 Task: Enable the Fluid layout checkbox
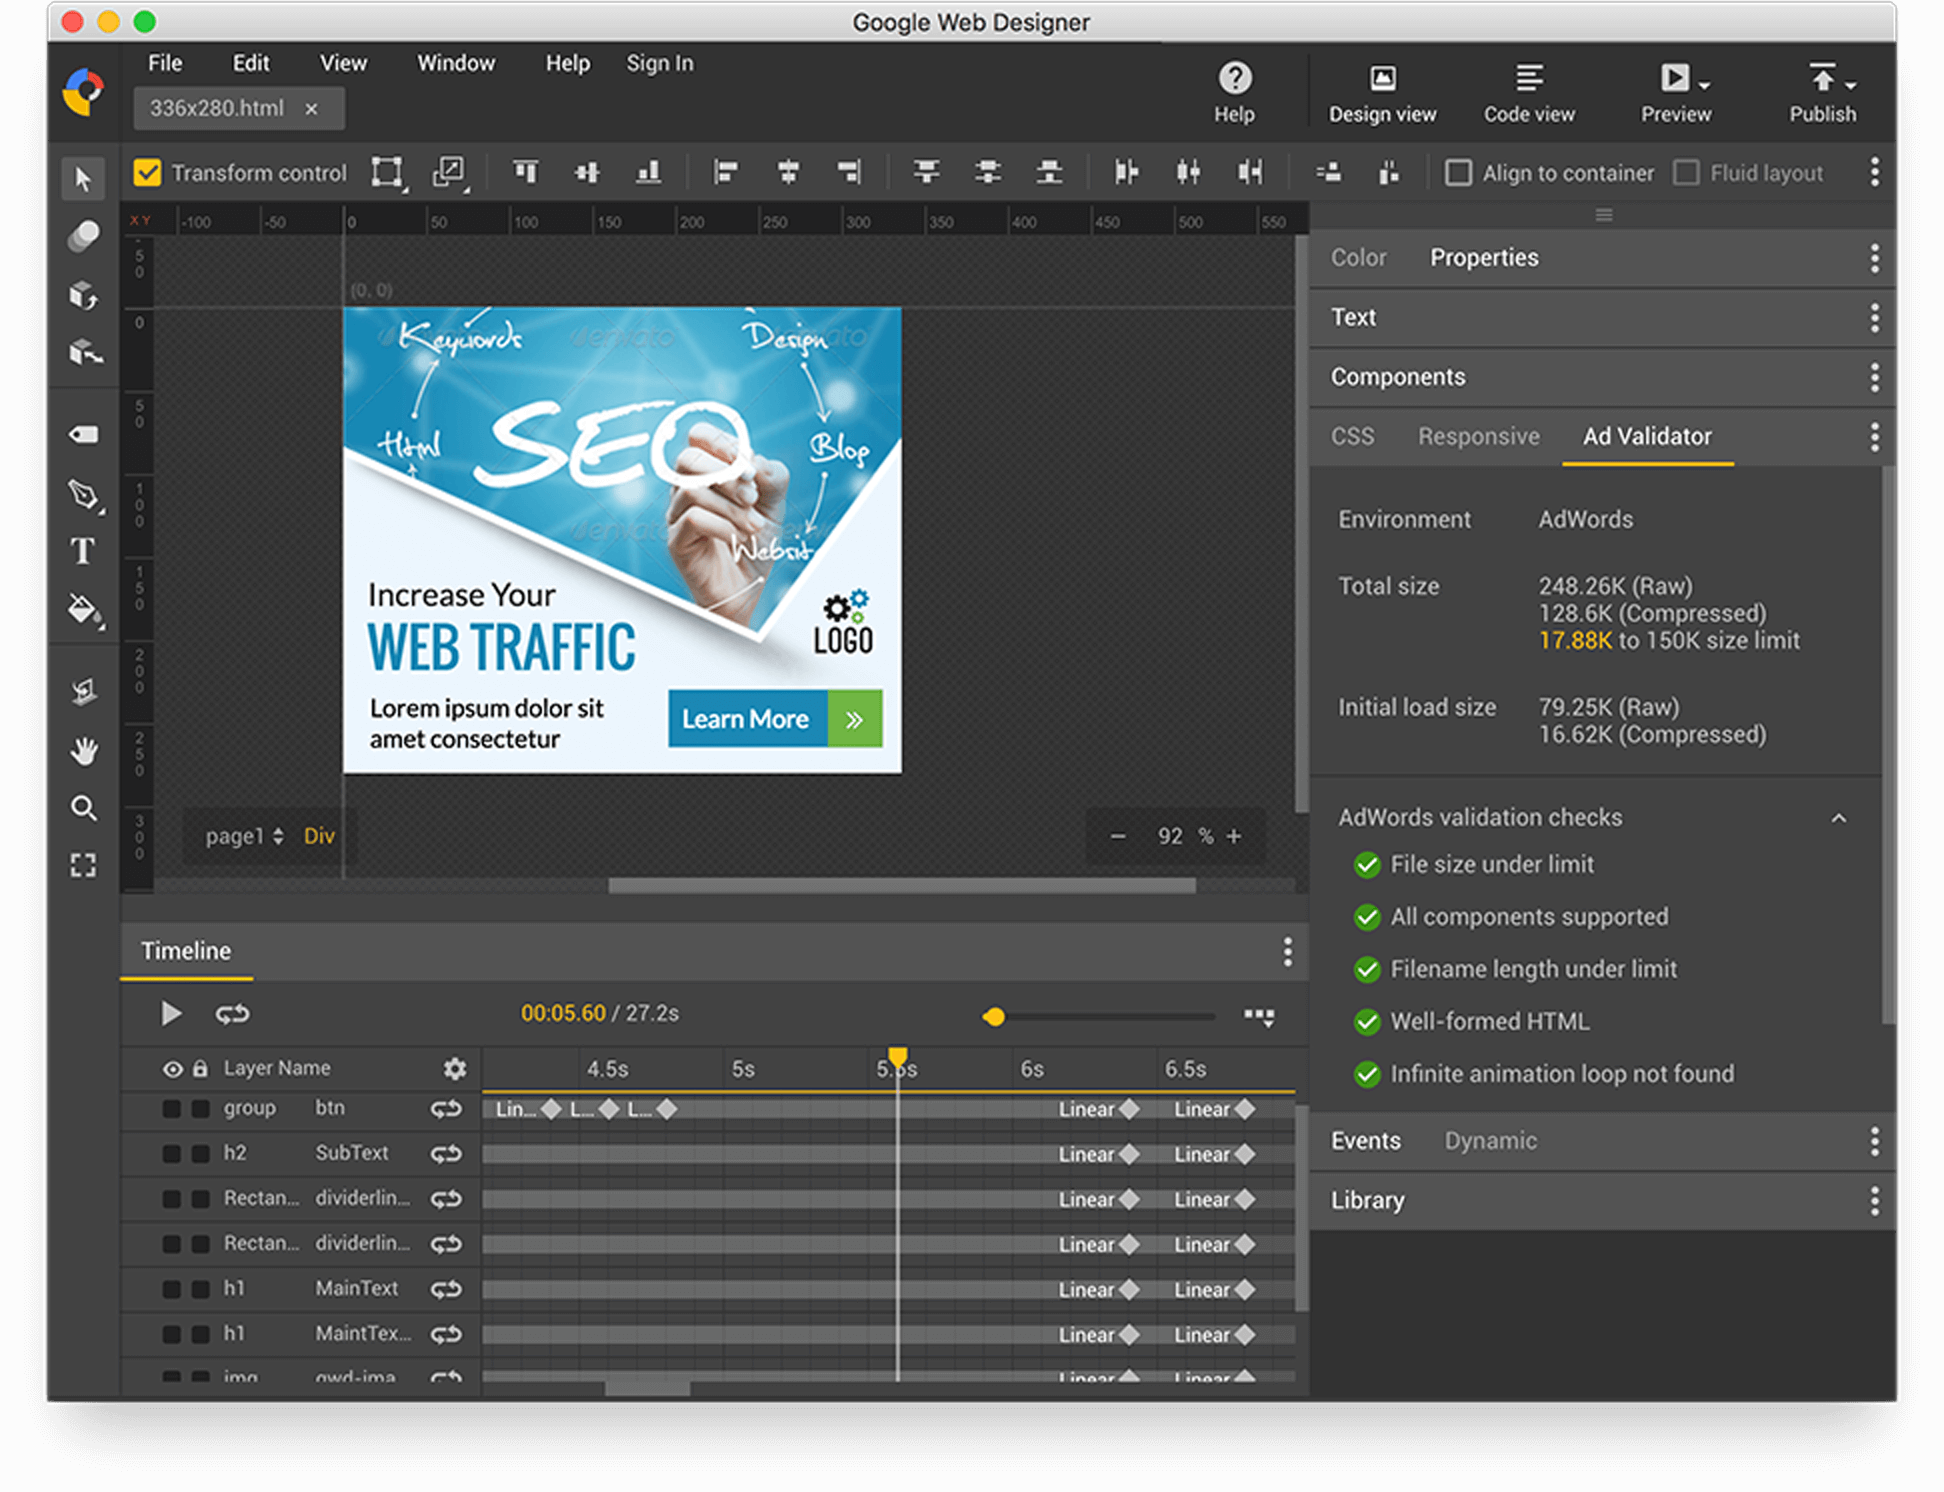coord(1686,173)
